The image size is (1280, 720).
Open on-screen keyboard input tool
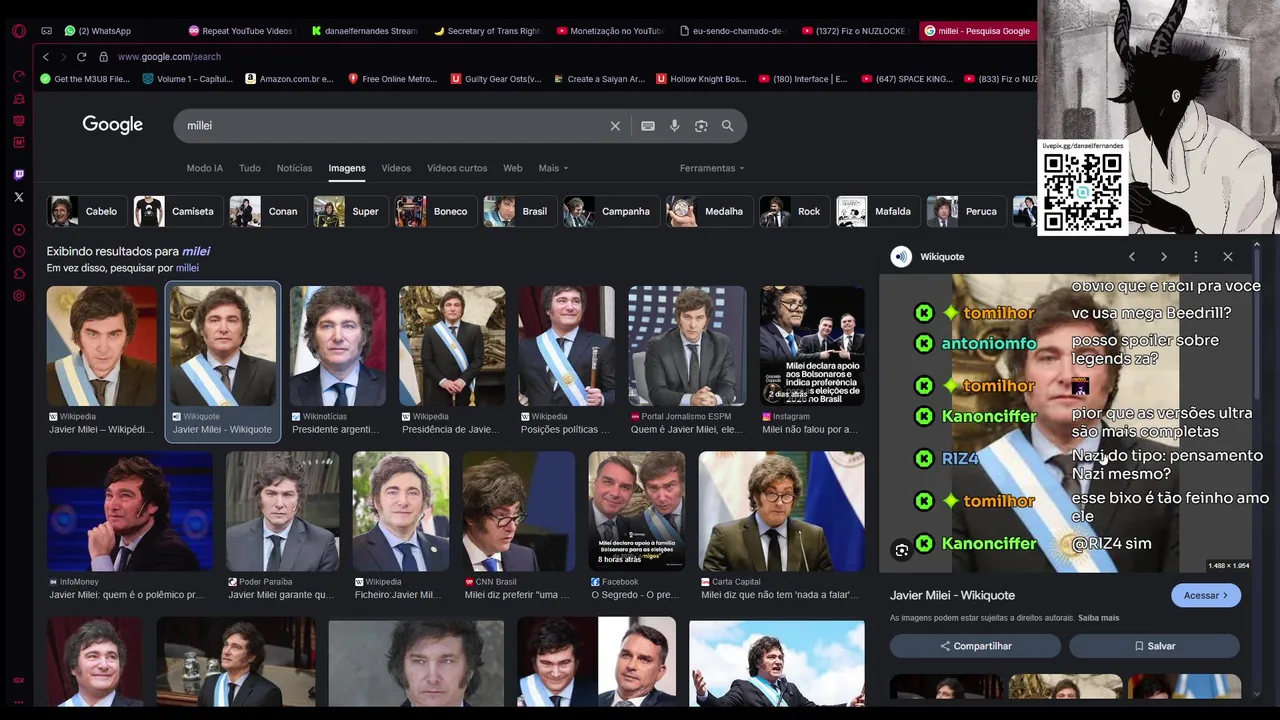(x=648, y=126)
